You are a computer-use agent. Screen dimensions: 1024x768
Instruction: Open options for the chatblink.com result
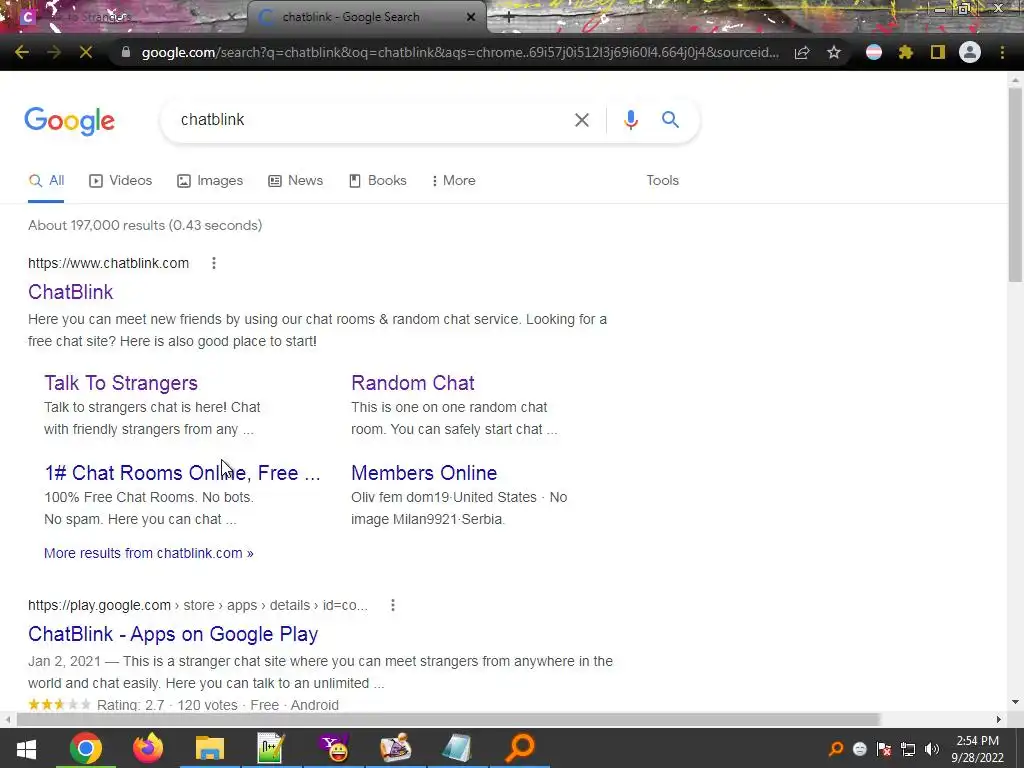(214, 263)
